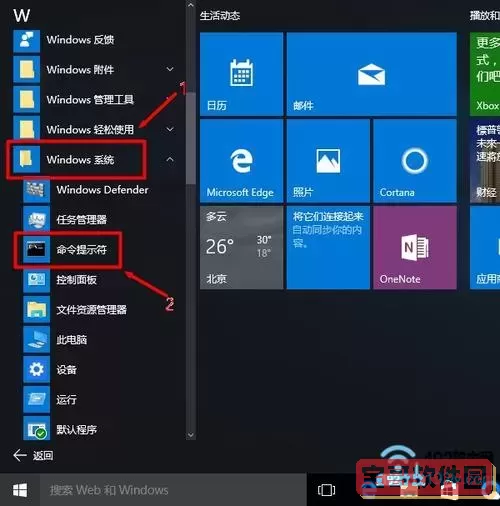Open the 将它们连接起来 sync tile

point(328,247)
